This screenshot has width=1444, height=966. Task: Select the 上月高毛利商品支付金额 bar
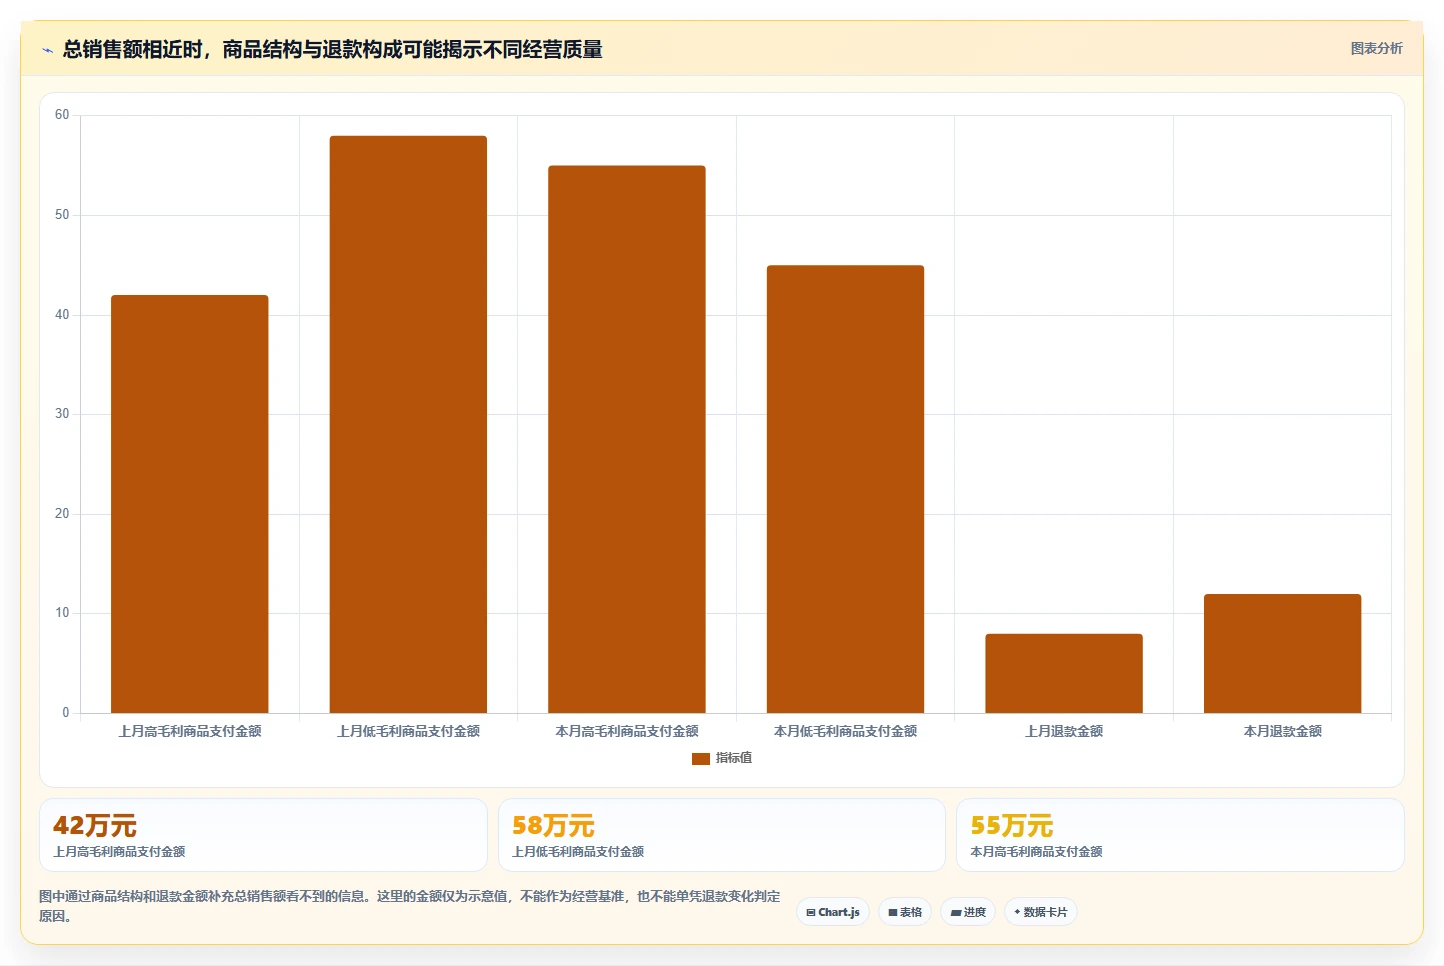pyautogui.click(x=190, y=504)
